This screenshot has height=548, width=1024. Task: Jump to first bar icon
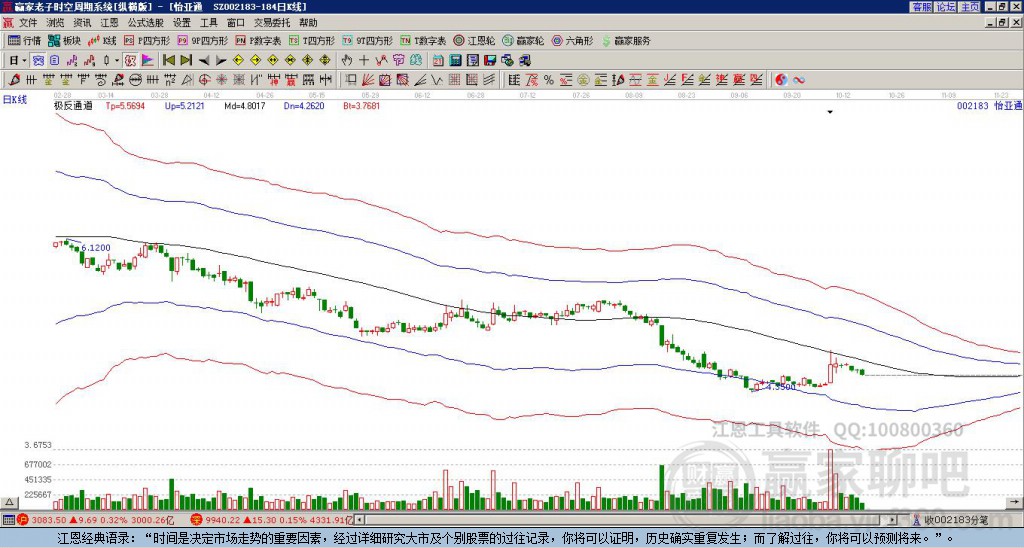(x=168, y=61)
